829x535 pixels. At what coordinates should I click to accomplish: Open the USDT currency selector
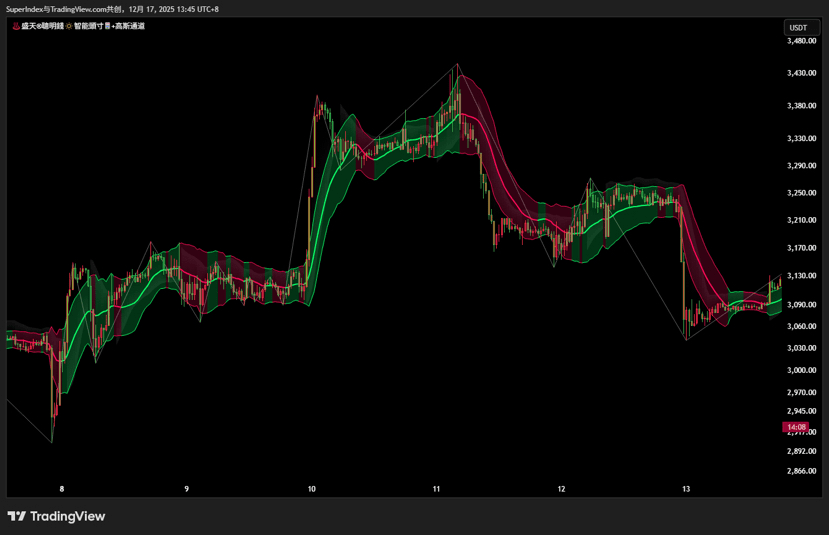pos(798,28)
